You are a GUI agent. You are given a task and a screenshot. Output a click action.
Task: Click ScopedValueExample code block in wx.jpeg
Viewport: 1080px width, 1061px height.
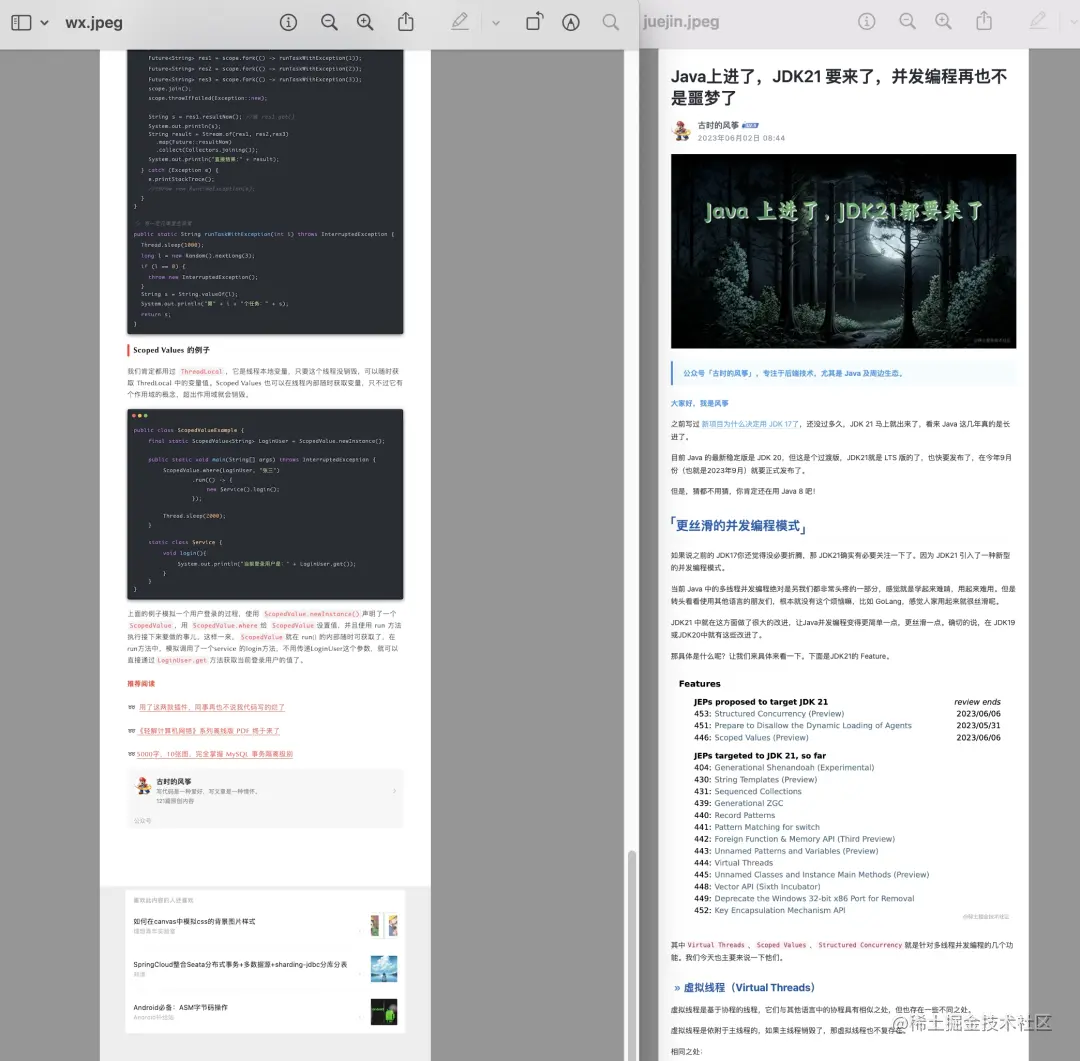(265, 504)
